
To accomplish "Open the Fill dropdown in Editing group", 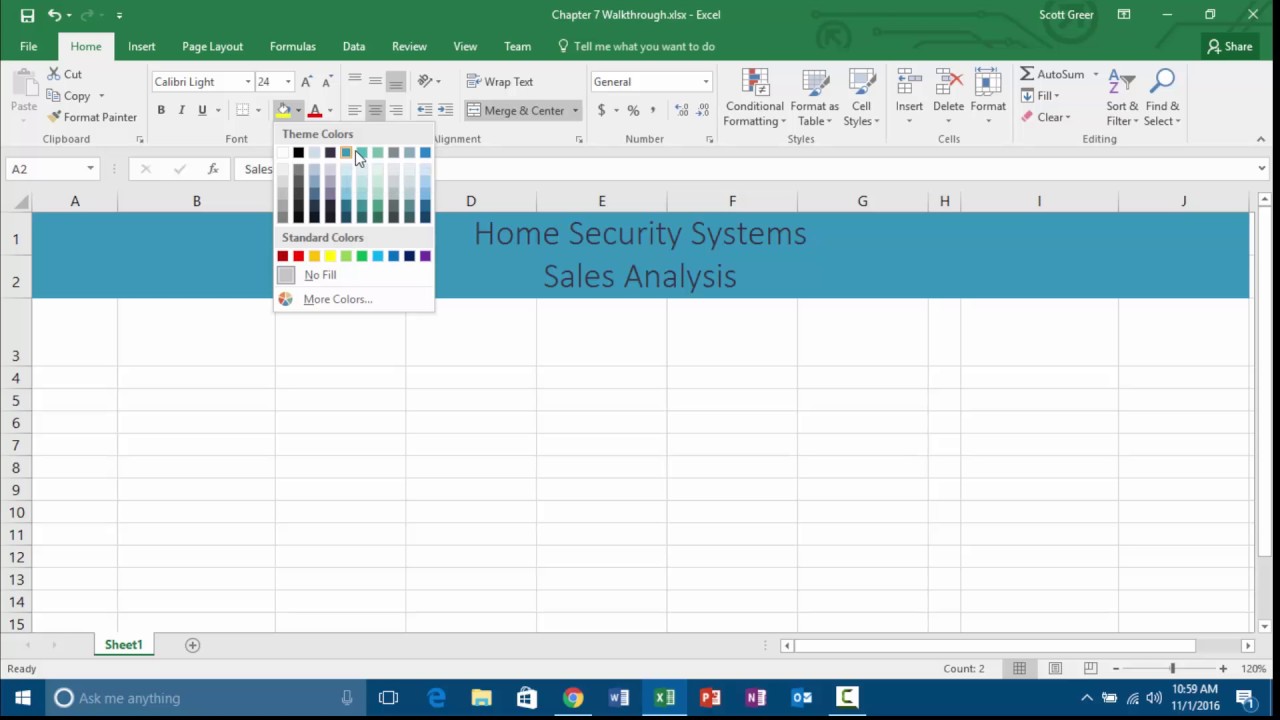I will coord(1041,96).
